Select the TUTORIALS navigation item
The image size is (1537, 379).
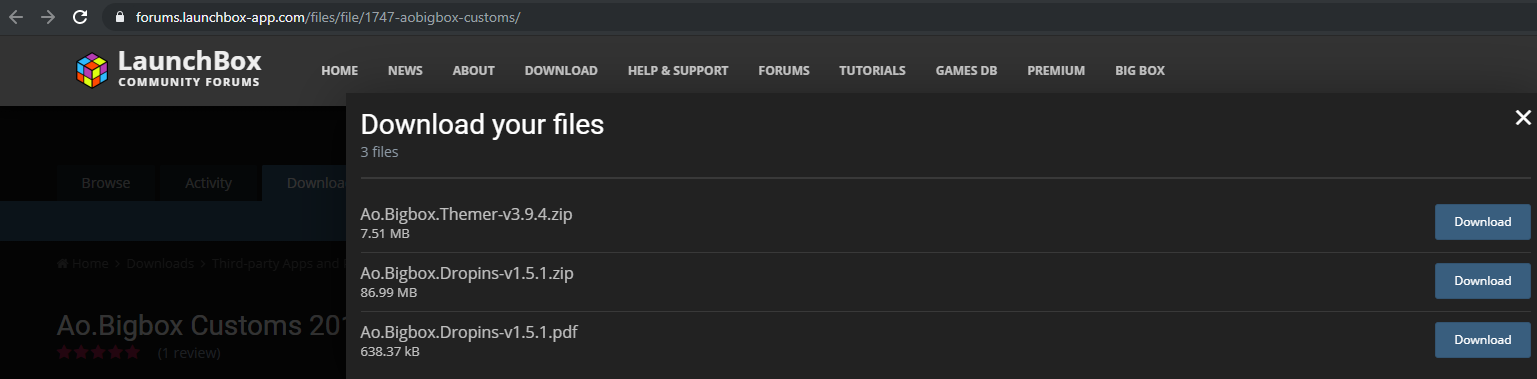872,71
